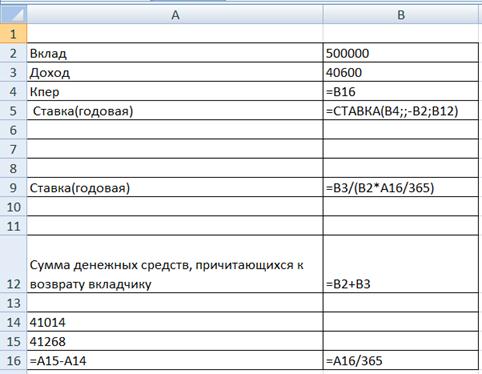Click empty cell B6
482x374 pixels.
coord(401,130)
